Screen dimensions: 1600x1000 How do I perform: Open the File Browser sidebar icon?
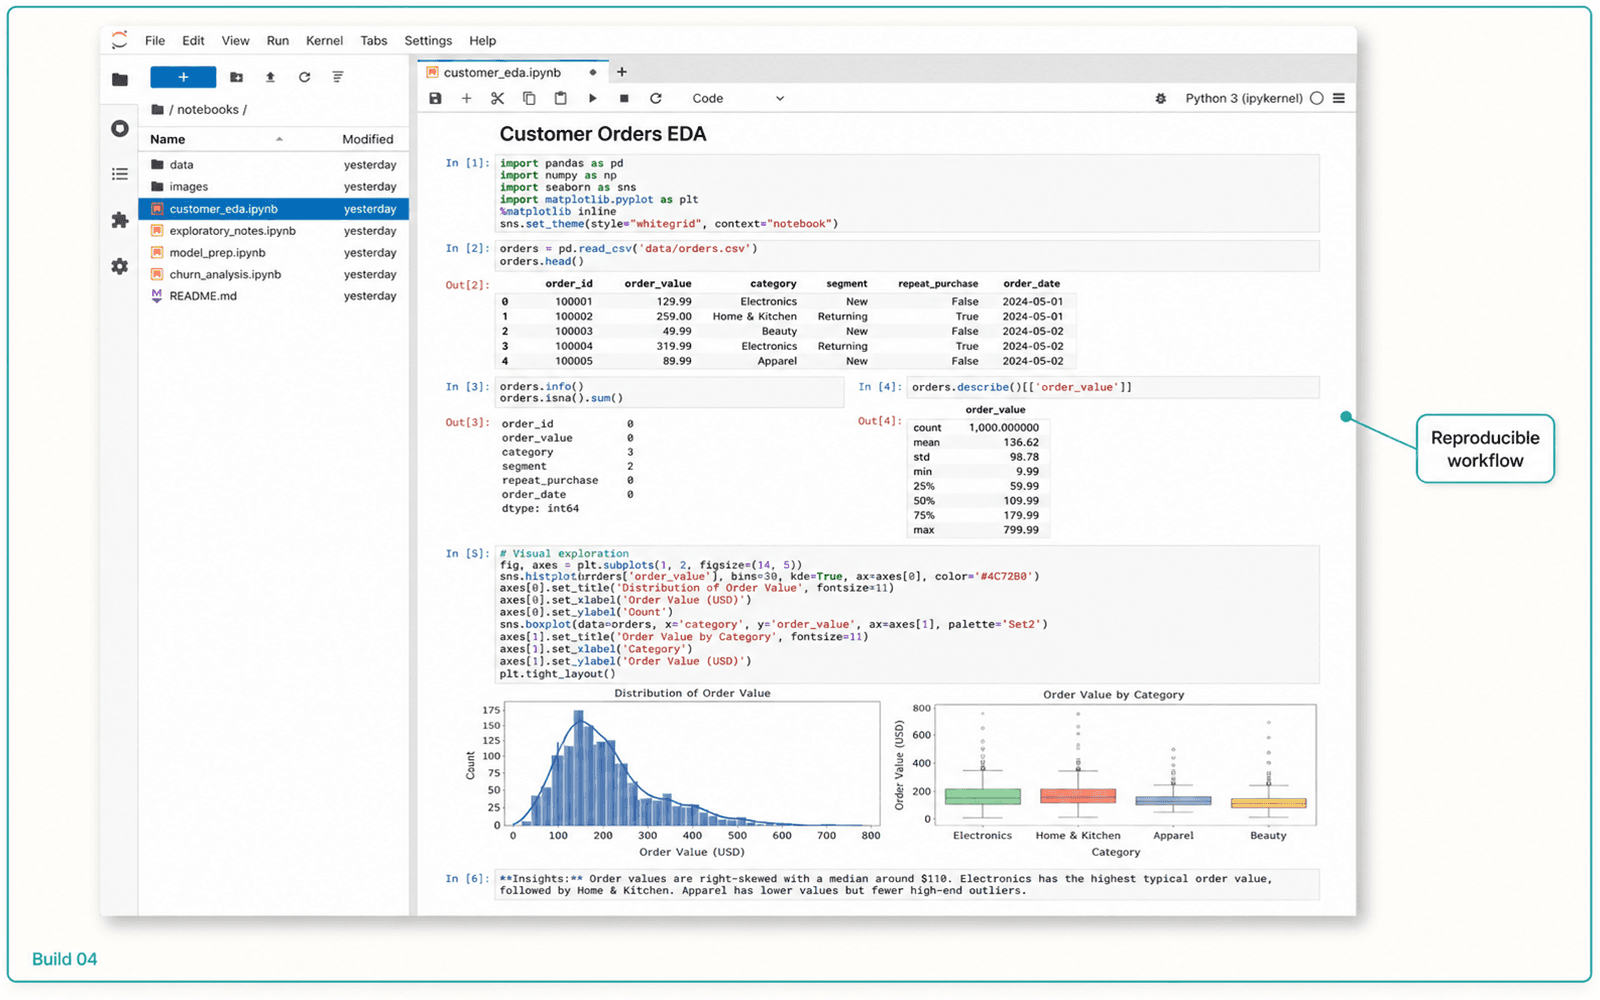click(x=120, y=79)
